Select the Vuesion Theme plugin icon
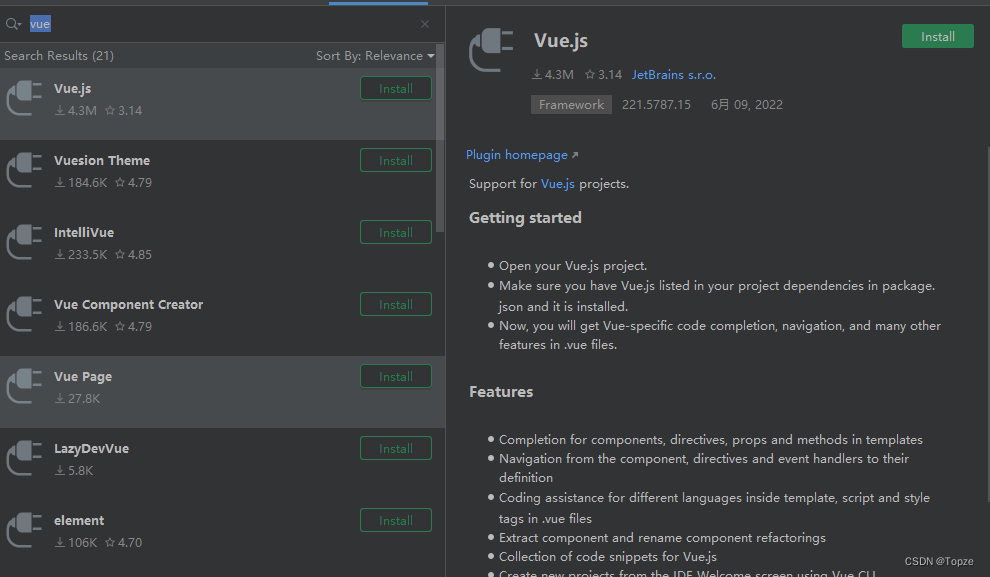Viewport: 990px width, 577px height. [24, 170]
